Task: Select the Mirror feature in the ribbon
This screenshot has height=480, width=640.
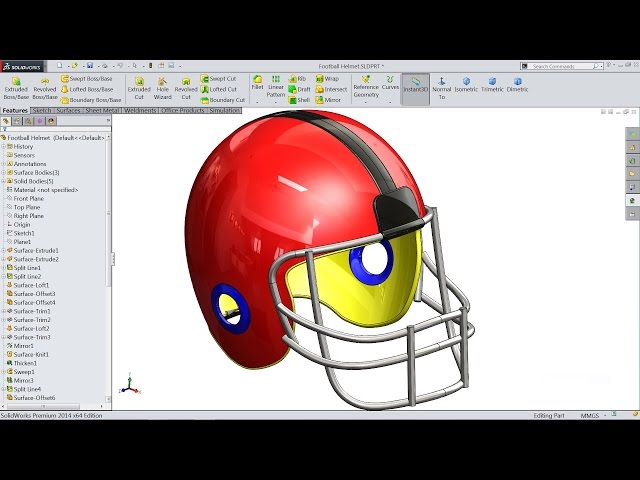Action: click(x=328, y=100)
